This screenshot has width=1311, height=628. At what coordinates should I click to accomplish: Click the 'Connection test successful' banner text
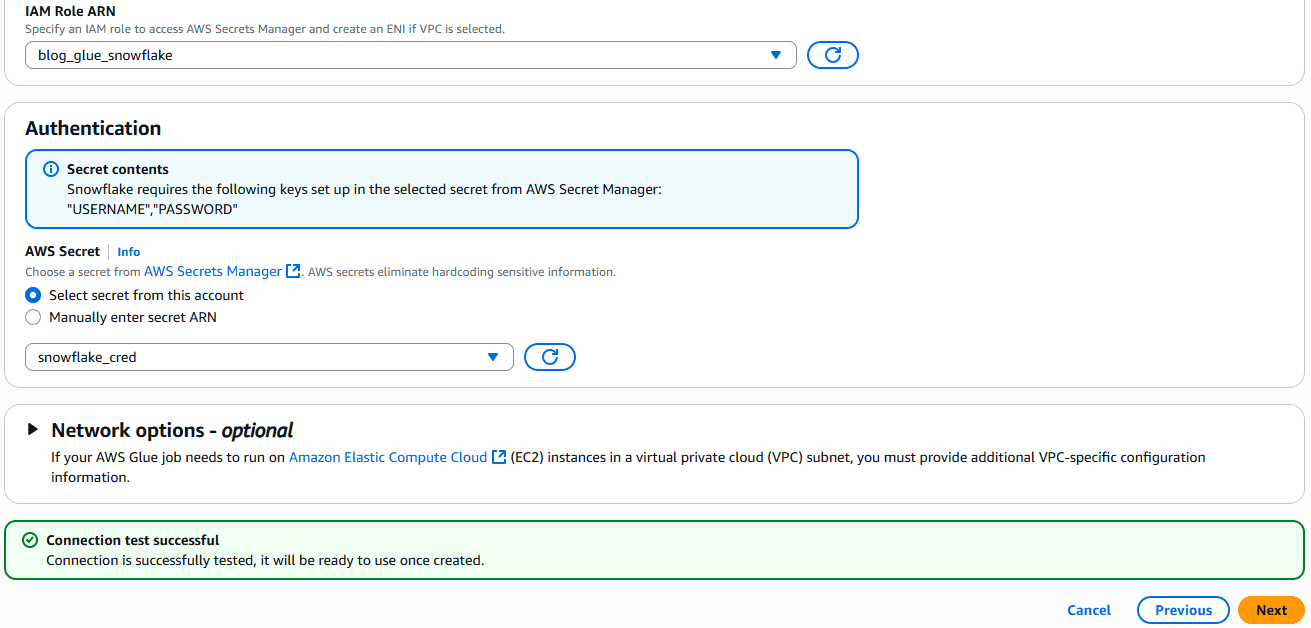tap(133, 540)
